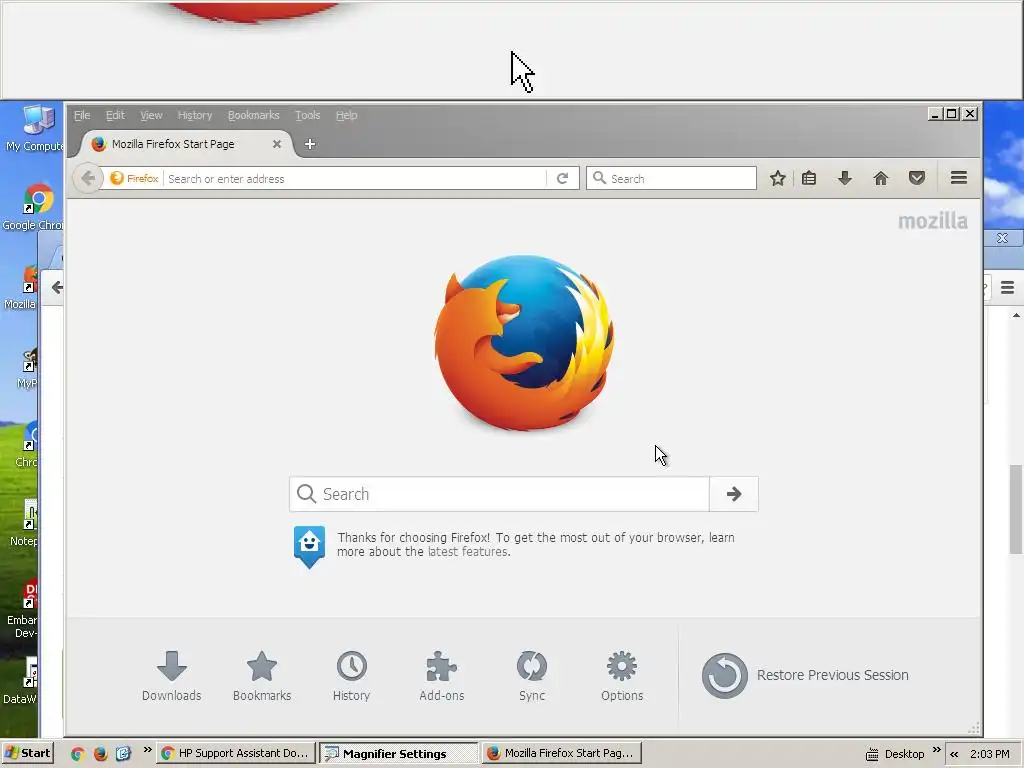
Task: Switch to HP Support Assistant taskbar button
Action: 235,753
